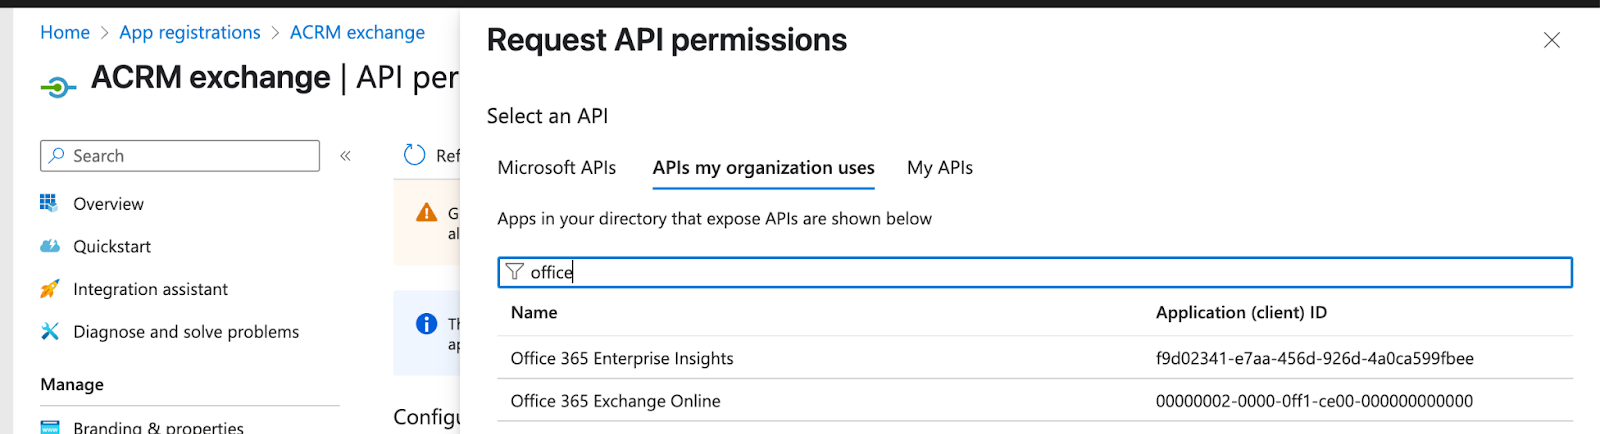Click the Refresh circular arrow icon
Screen dimensions: 1600x434
414,155
